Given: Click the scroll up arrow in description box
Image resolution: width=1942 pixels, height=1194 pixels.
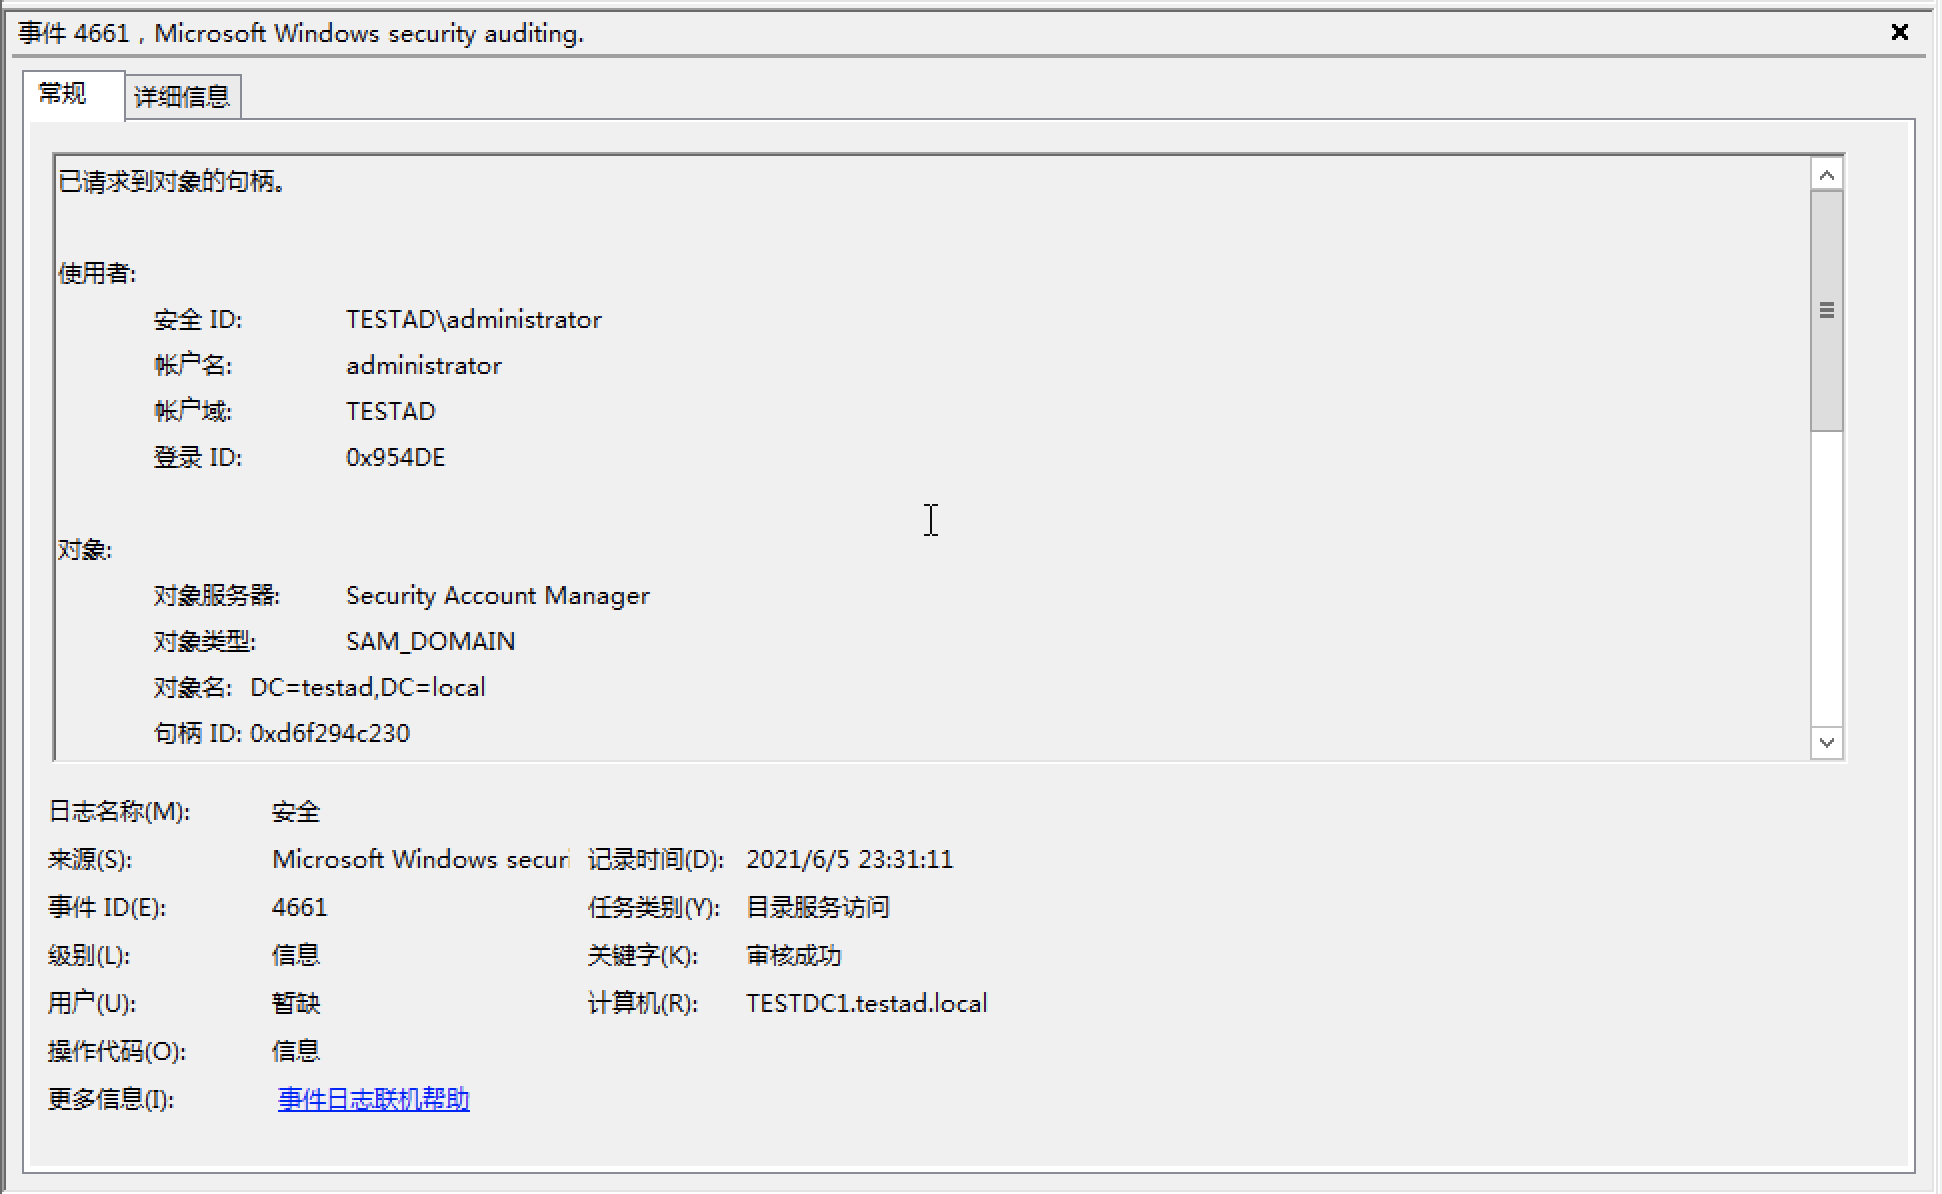Looking at the screenshot, I should (x=1826, y=176).
